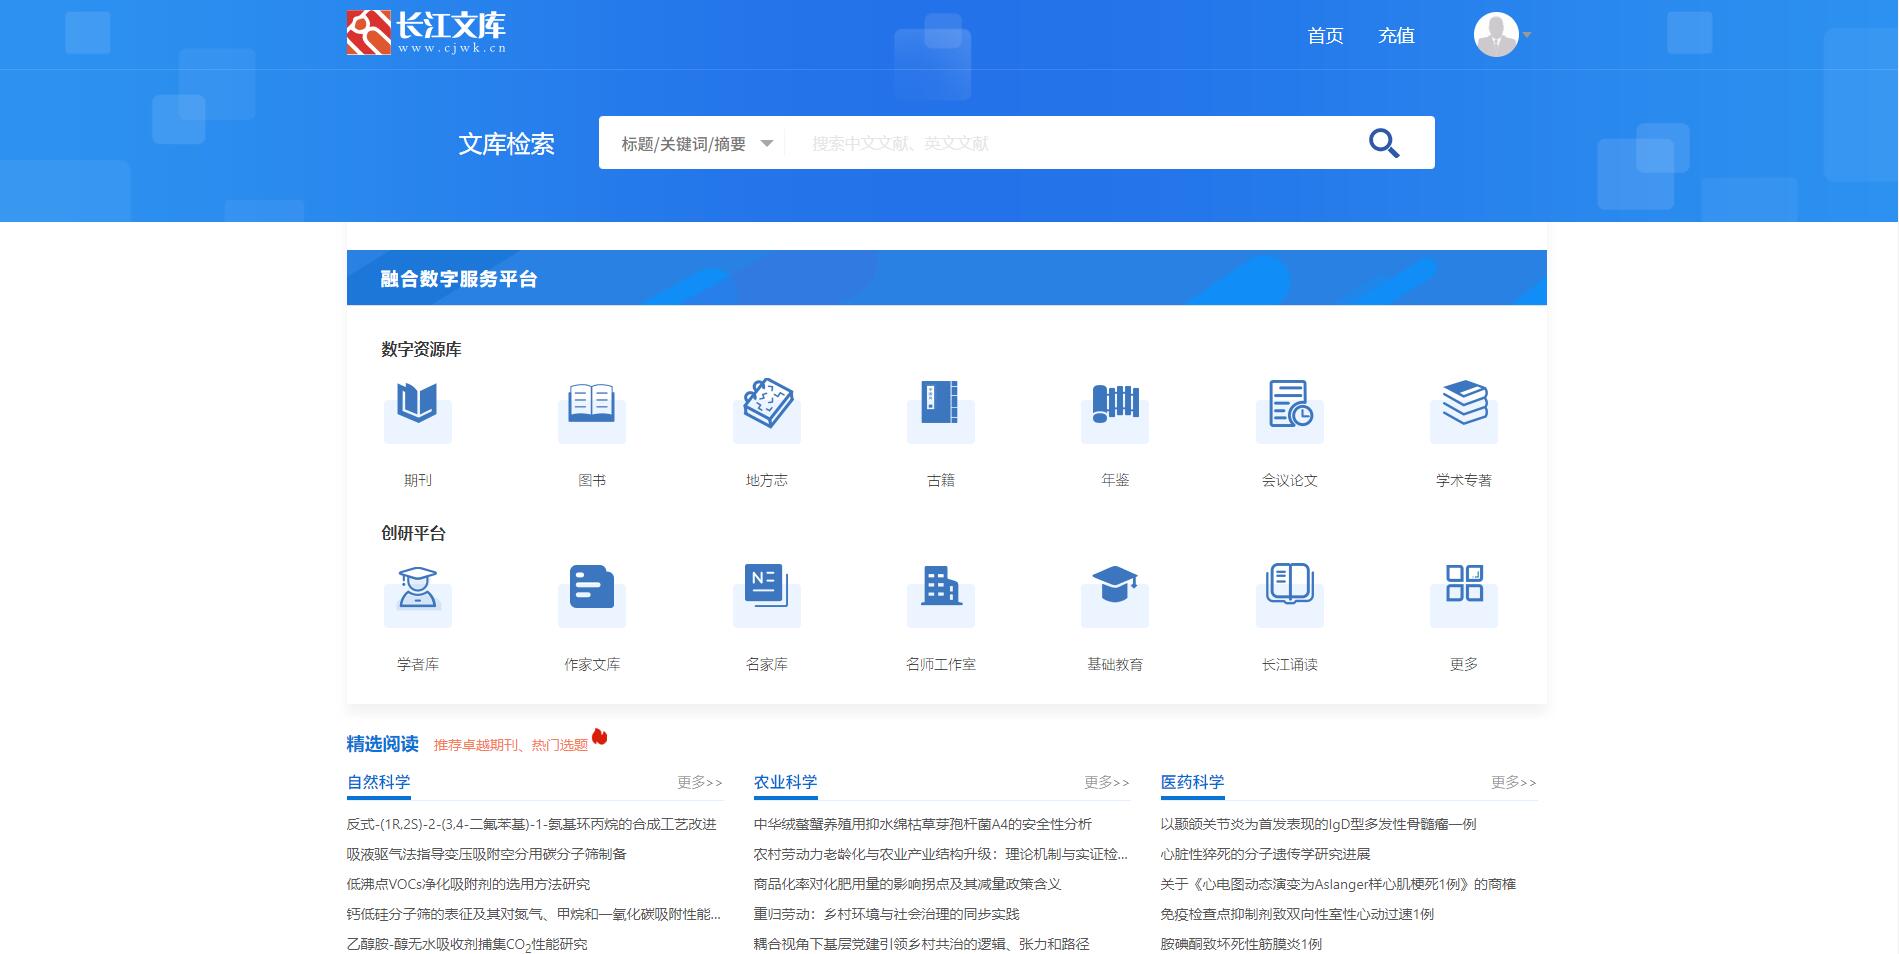Open 充值 in the top navigation

coord(1396,36)
